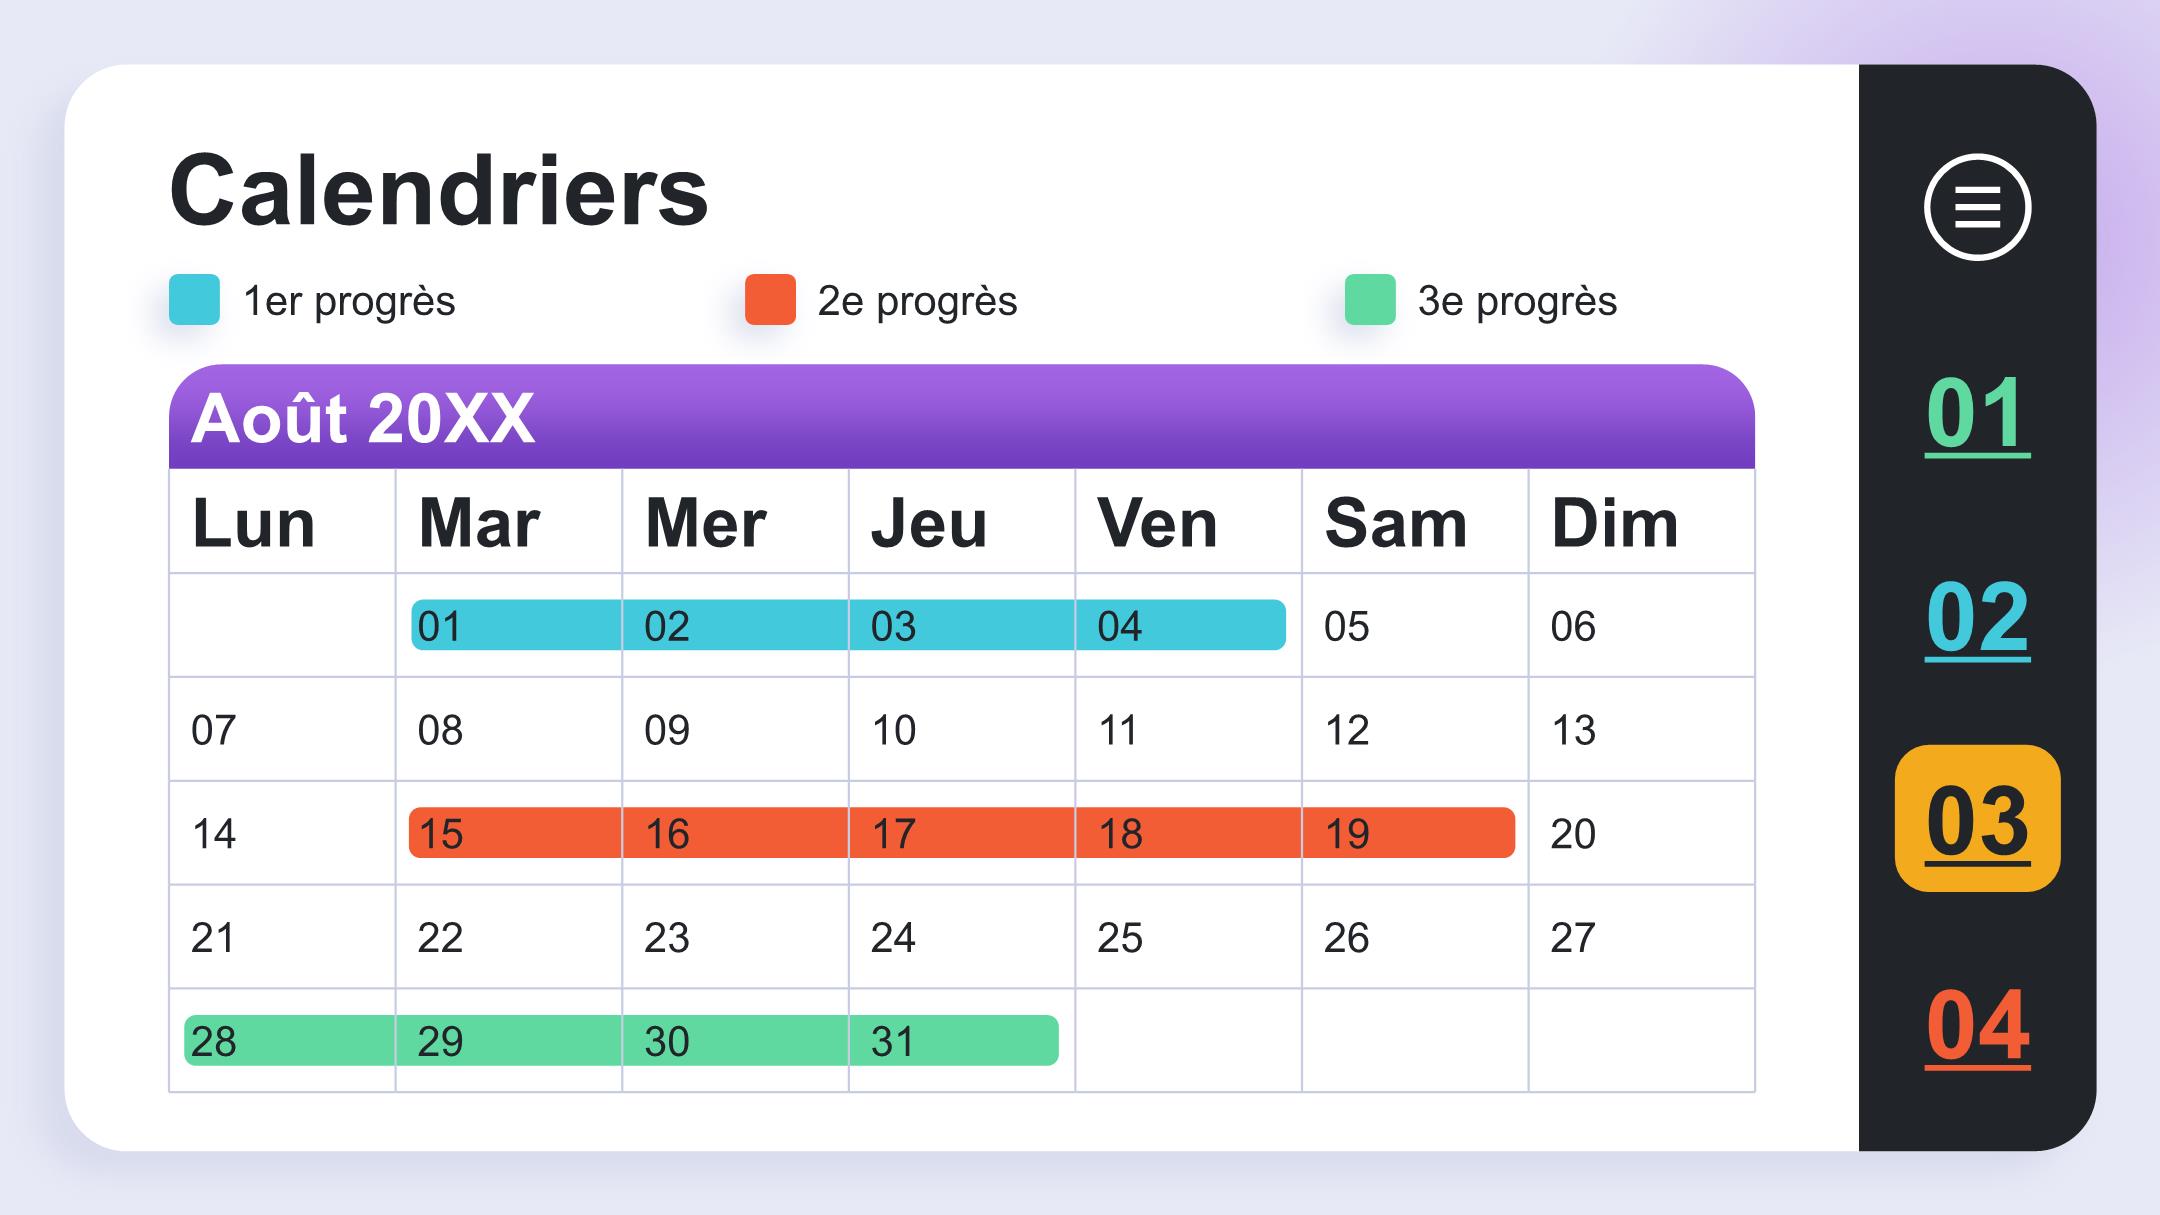Select the Dim column header
The height and width of the screenshot is (1215, 2160).
pos(1614,523)
